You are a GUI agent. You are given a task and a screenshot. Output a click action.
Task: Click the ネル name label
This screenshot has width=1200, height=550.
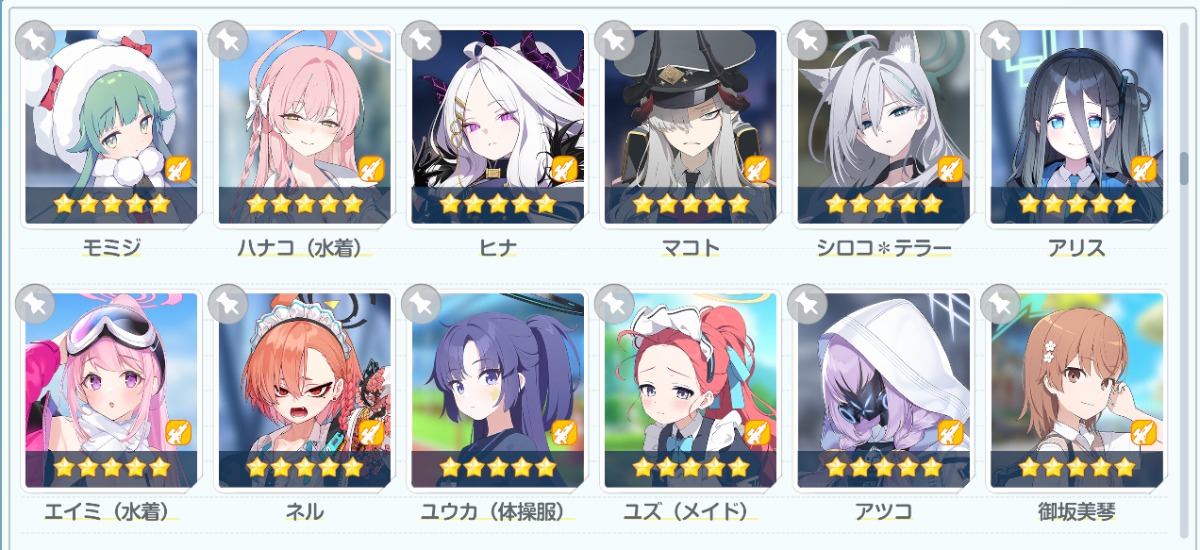tap(305, 511)
